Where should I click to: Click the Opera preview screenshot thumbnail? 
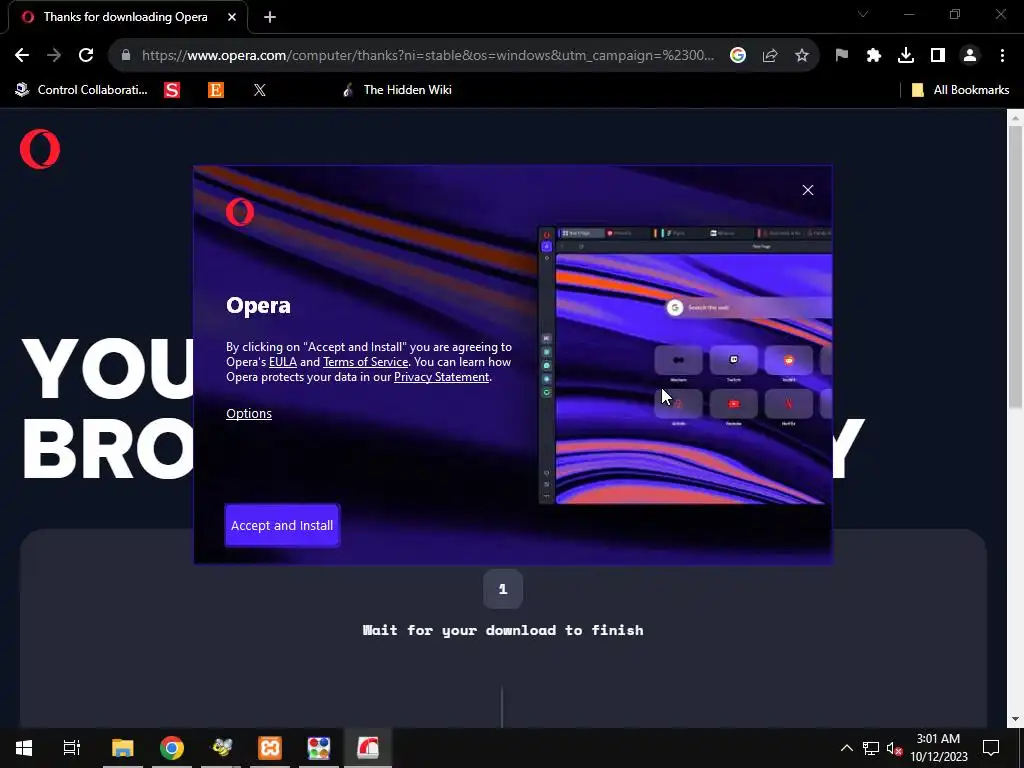pyautogui.click(x=685, y=366)
